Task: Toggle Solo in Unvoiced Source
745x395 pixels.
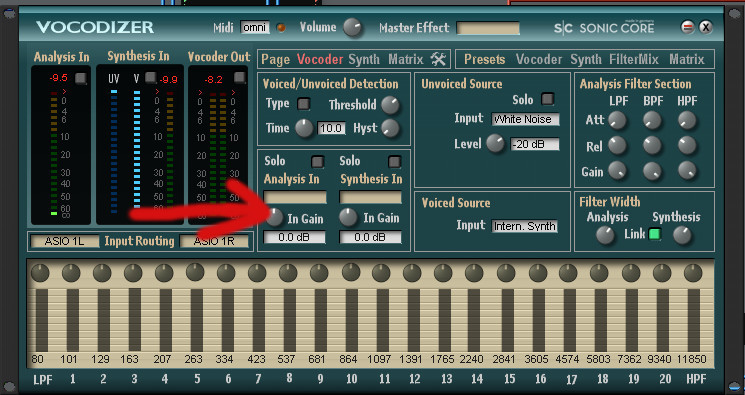Action: [547, 99]
